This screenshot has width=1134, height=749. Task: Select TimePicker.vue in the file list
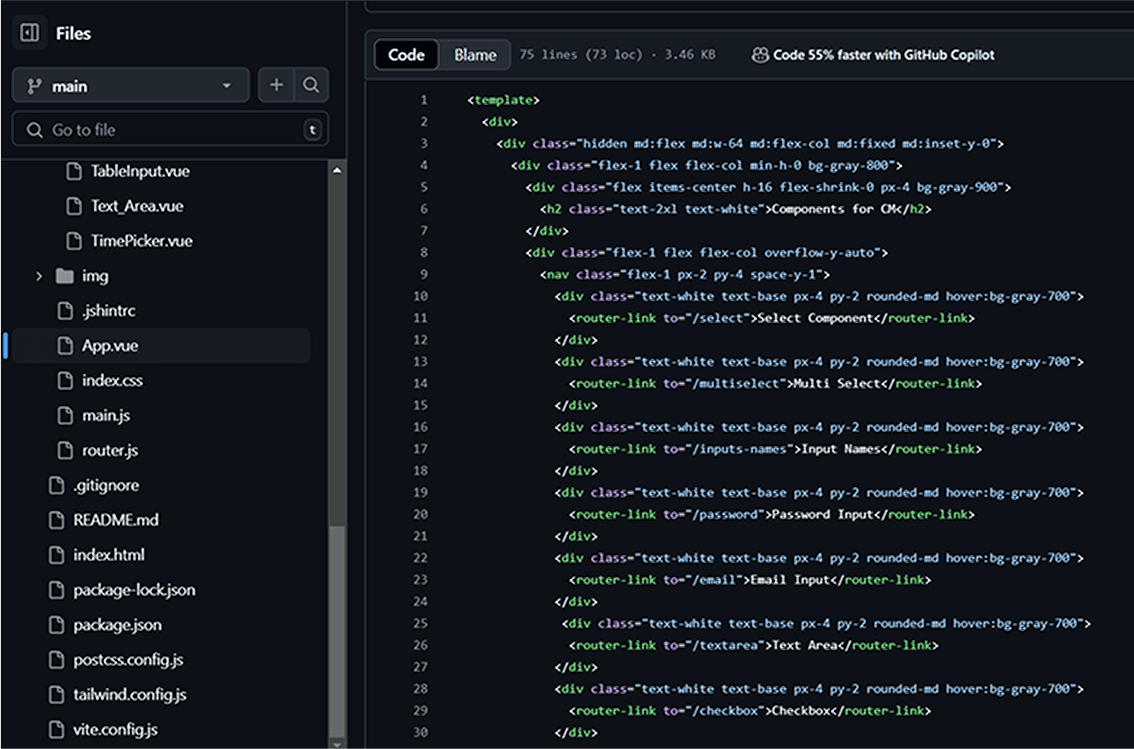coord(142,241)
